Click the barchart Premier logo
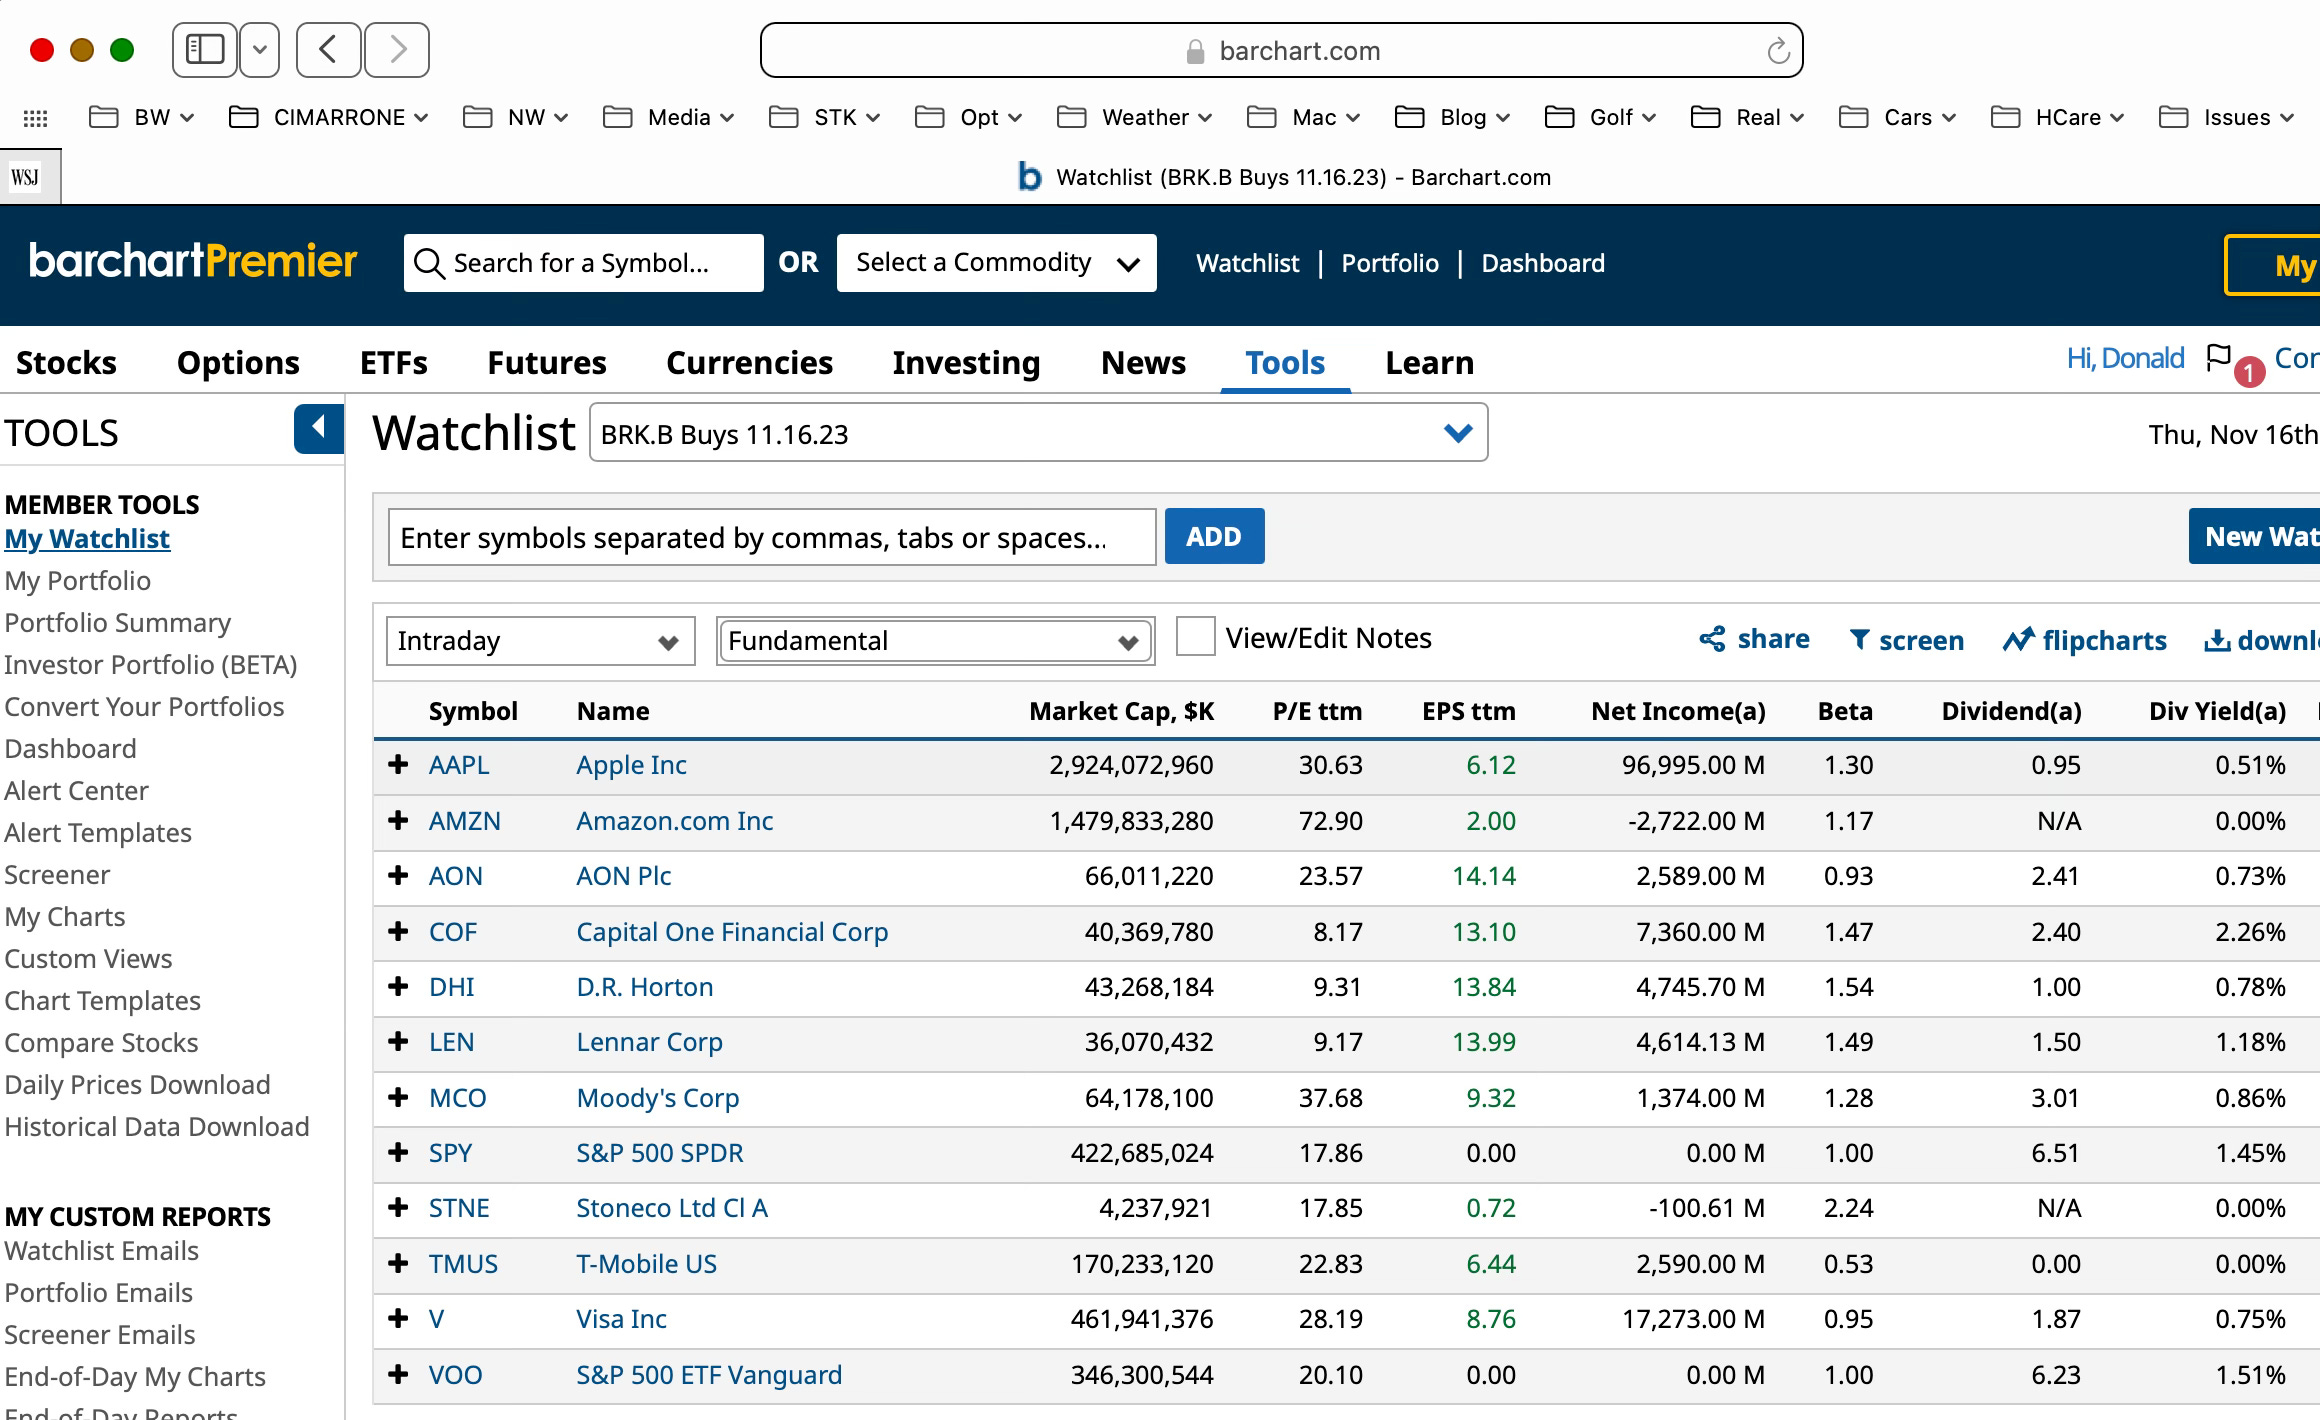Image resolution: width=2320 pixels, height=1420 pixels. click(x=193, y=261)
